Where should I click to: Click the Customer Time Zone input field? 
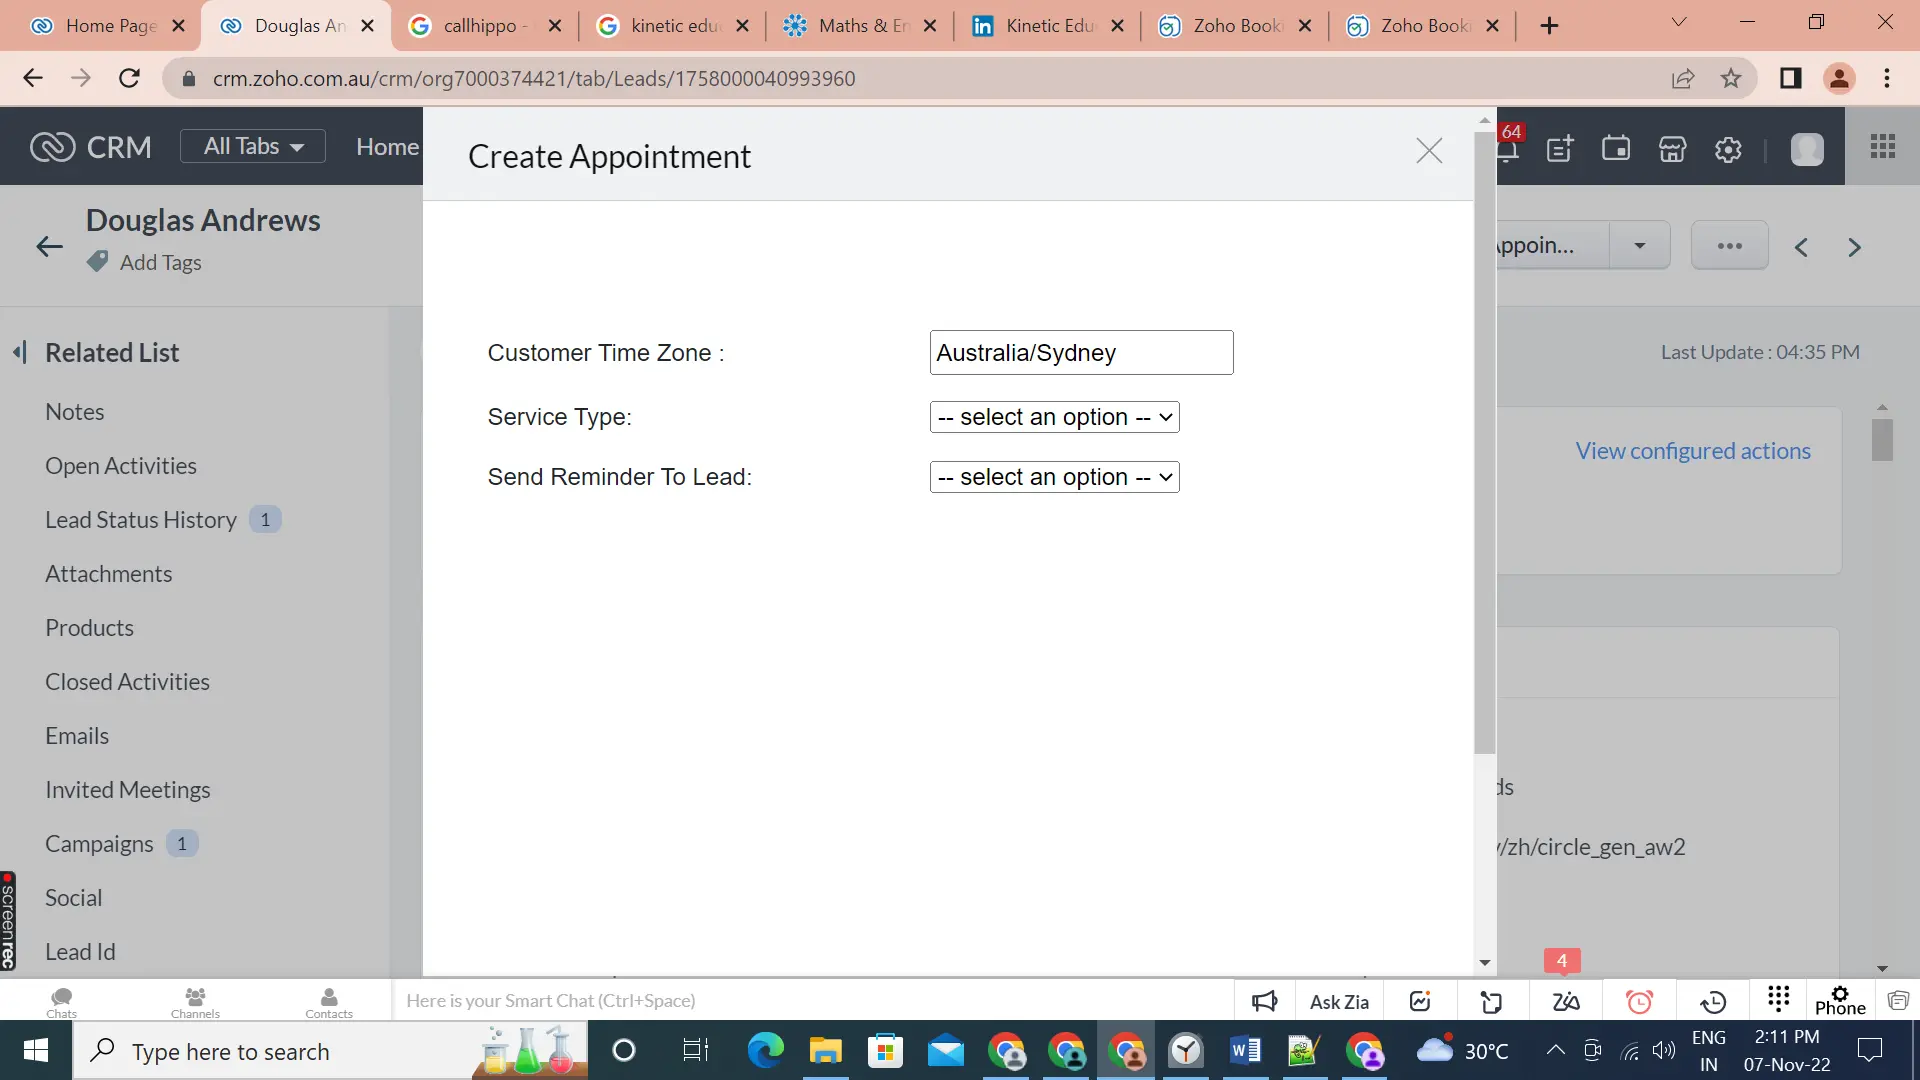point(1081,352)
